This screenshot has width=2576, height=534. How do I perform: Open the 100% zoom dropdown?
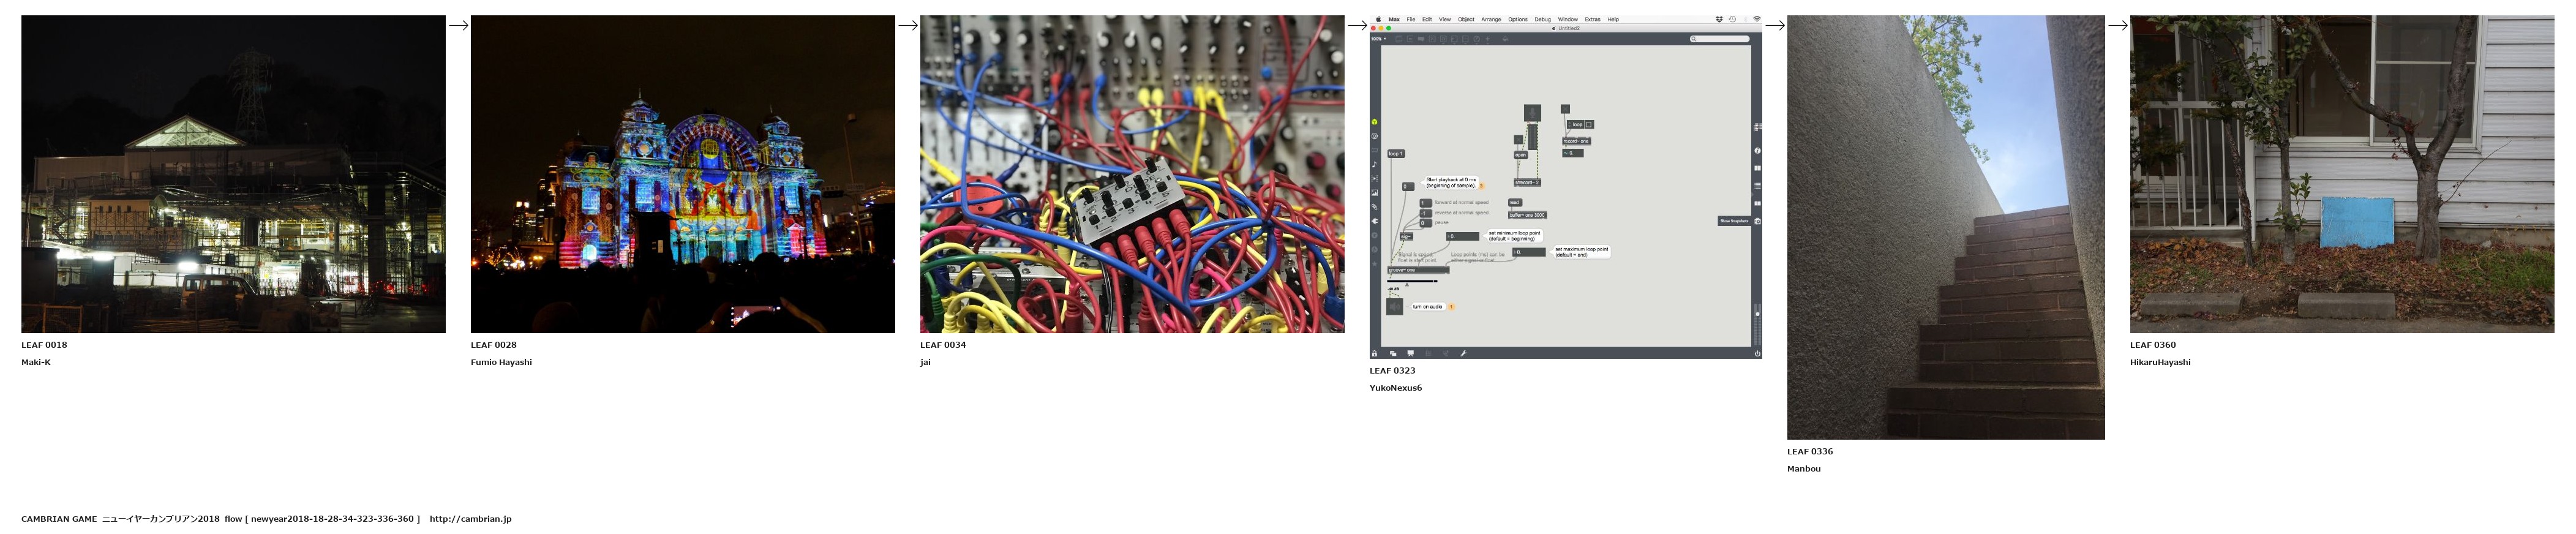[1378, 39]
